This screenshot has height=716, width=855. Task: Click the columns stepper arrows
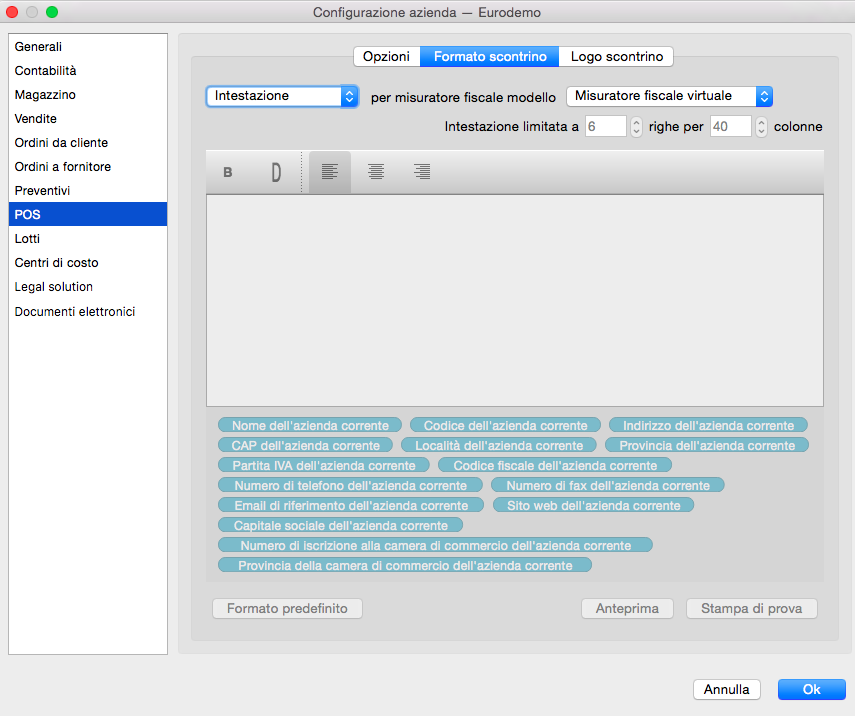761,127
